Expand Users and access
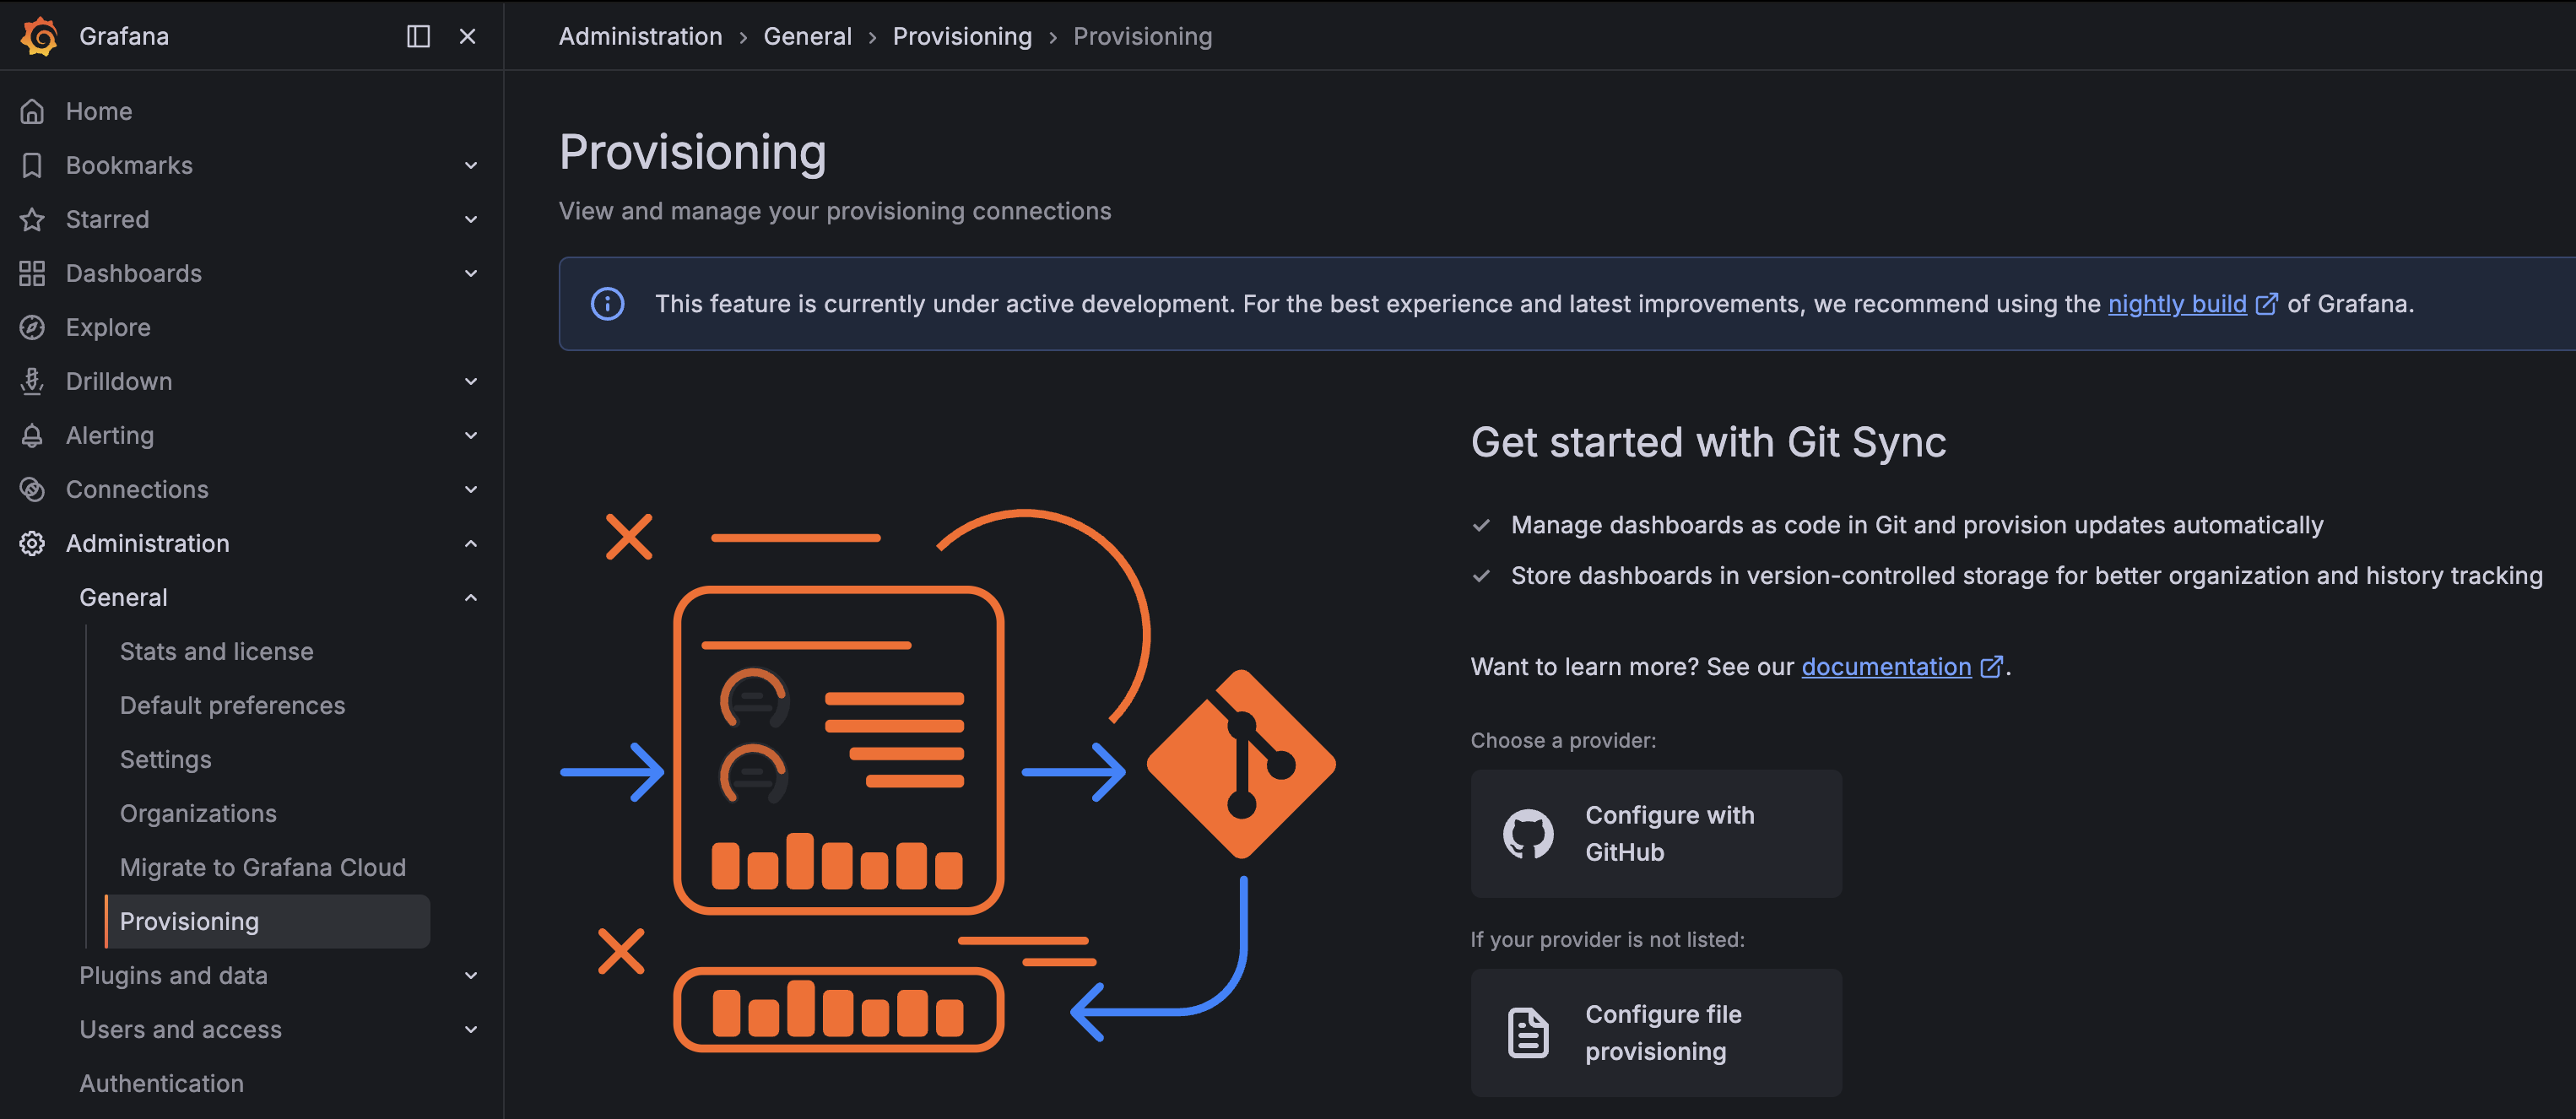This screenshot has height=1119, width=2576. pos(470,1029)
